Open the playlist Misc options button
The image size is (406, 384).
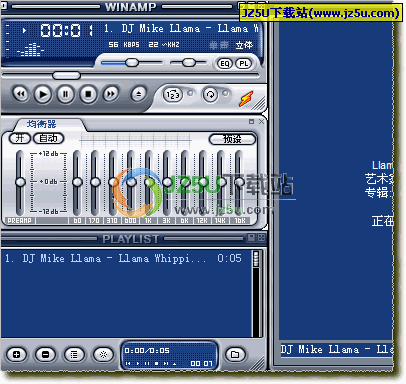tap(103, 355)
